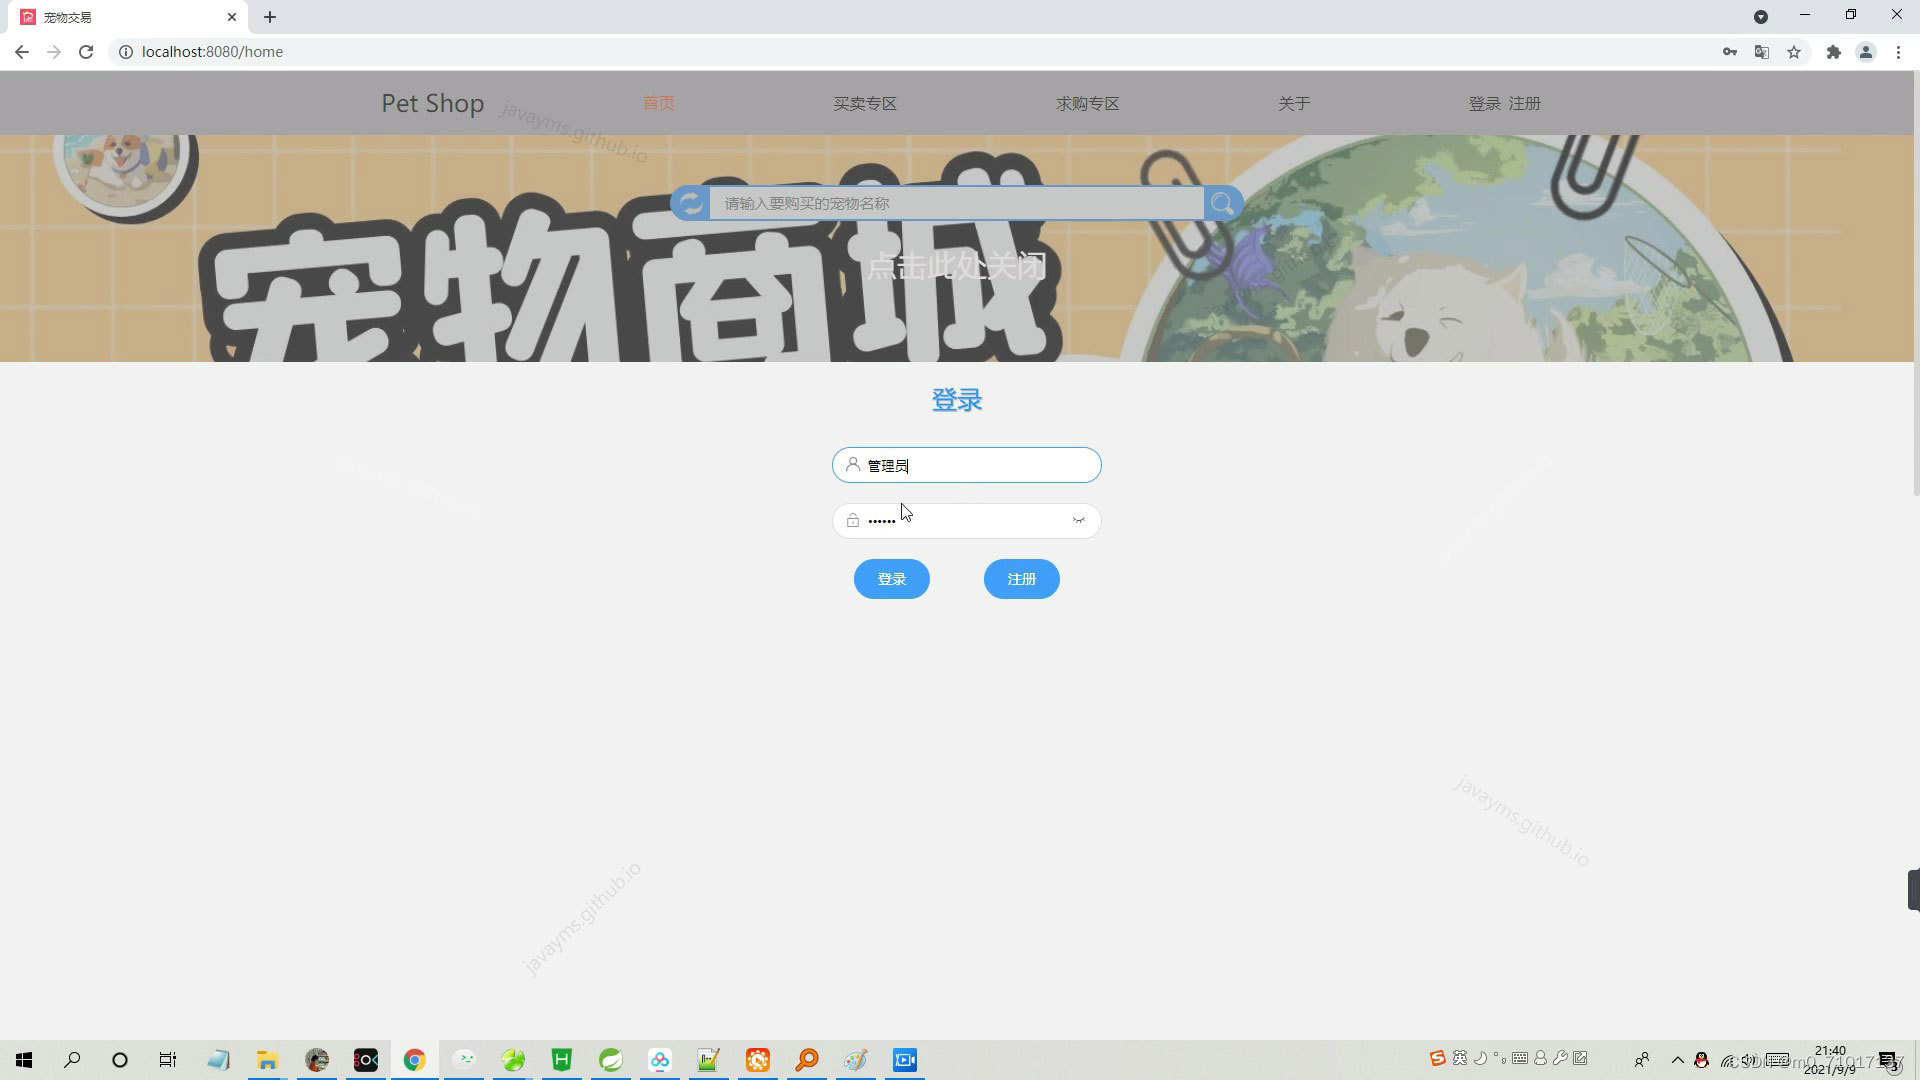
Task: Focus the pet name search input
Action: (x=956, y=203)
